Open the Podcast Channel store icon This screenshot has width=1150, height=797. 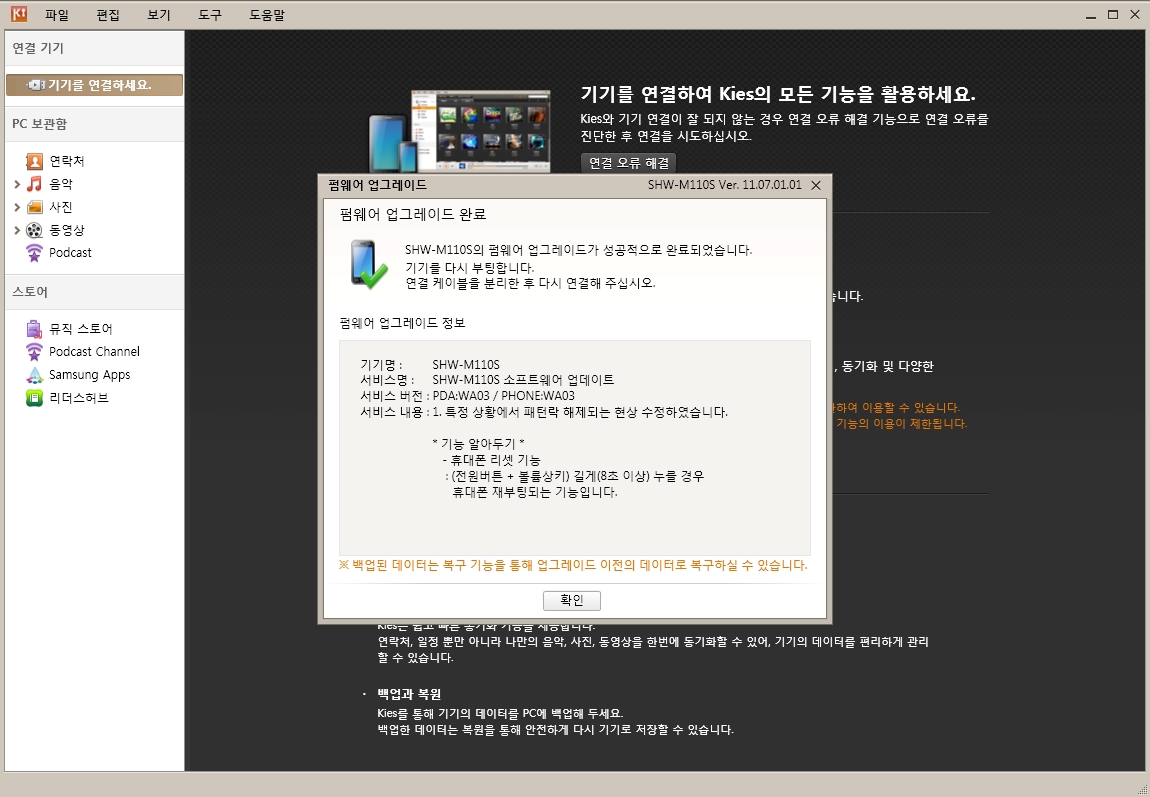click(35, 352)
